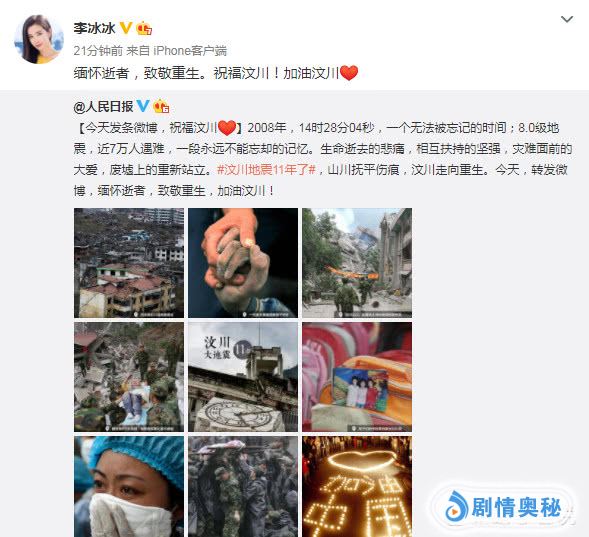Open the collapsed town buildings photo
The width and height of the screenshot is (589, 537).
pos(129,263)
